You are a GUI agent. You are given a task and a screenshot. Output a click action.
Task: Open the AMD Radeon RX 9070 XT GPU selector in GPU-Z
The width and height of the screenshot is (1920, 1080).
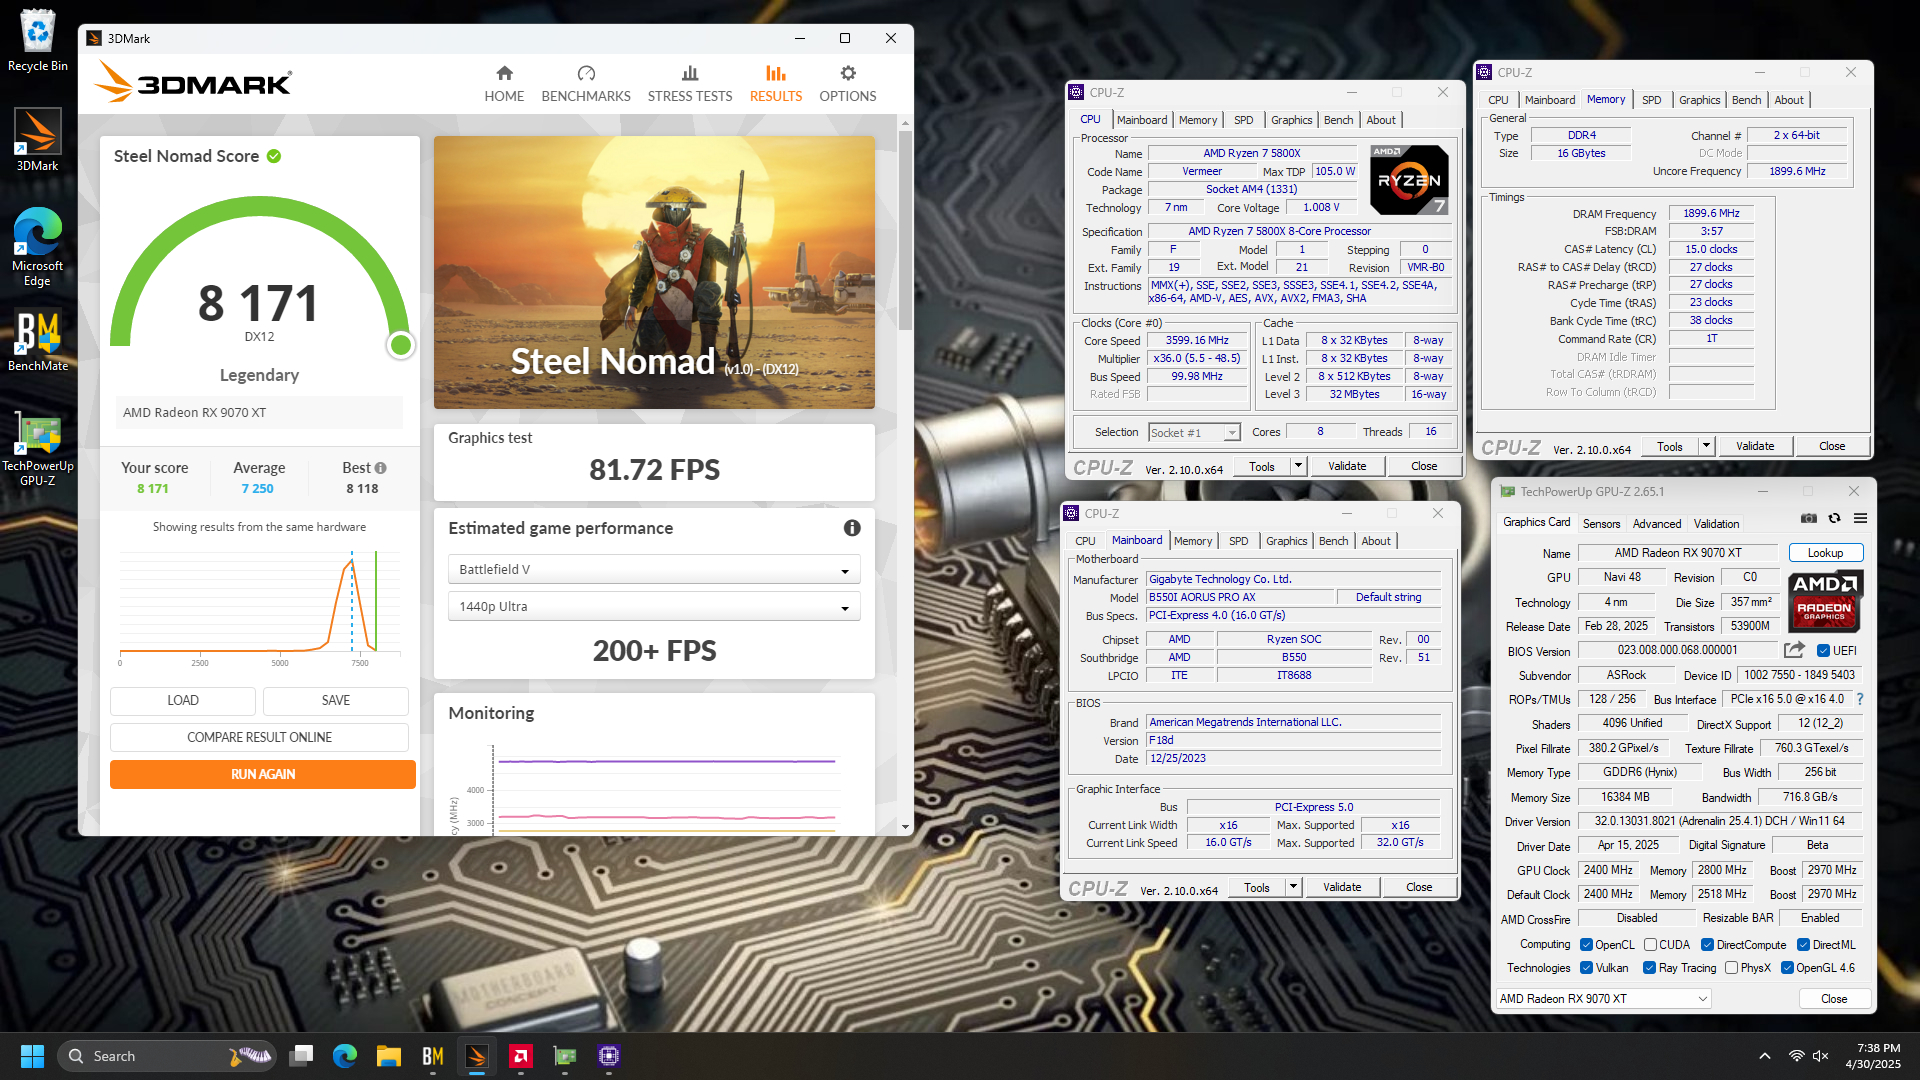pyautogui.click(x=1603, y=998)
